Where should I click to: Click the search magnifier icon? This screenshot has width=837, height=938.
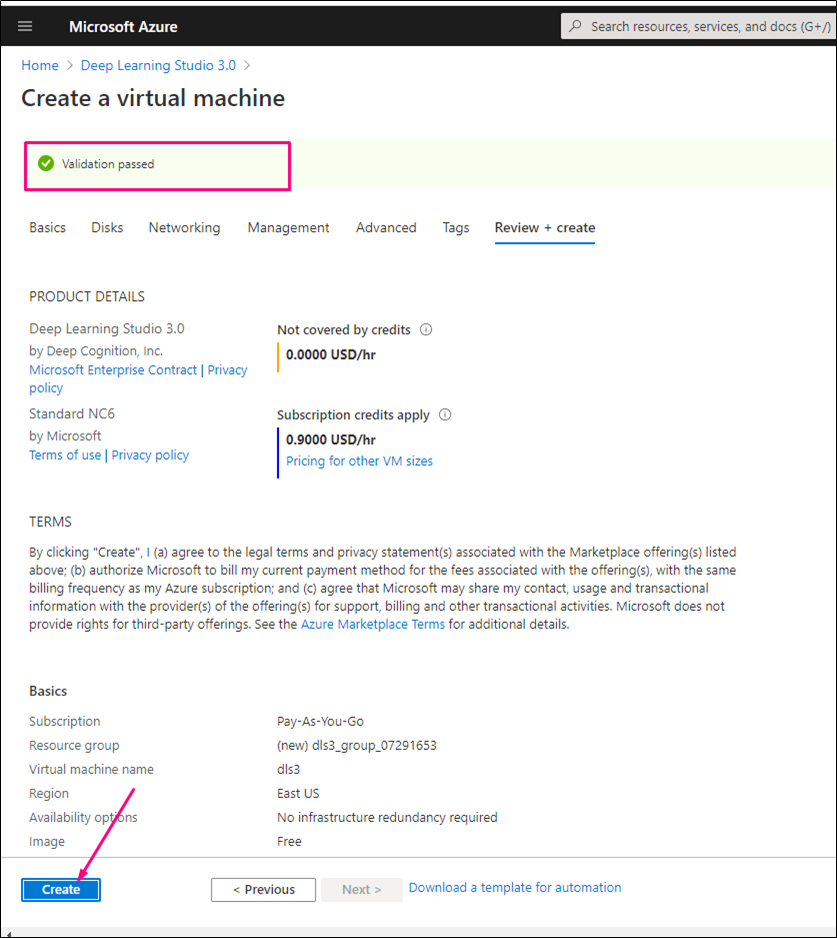575,26
